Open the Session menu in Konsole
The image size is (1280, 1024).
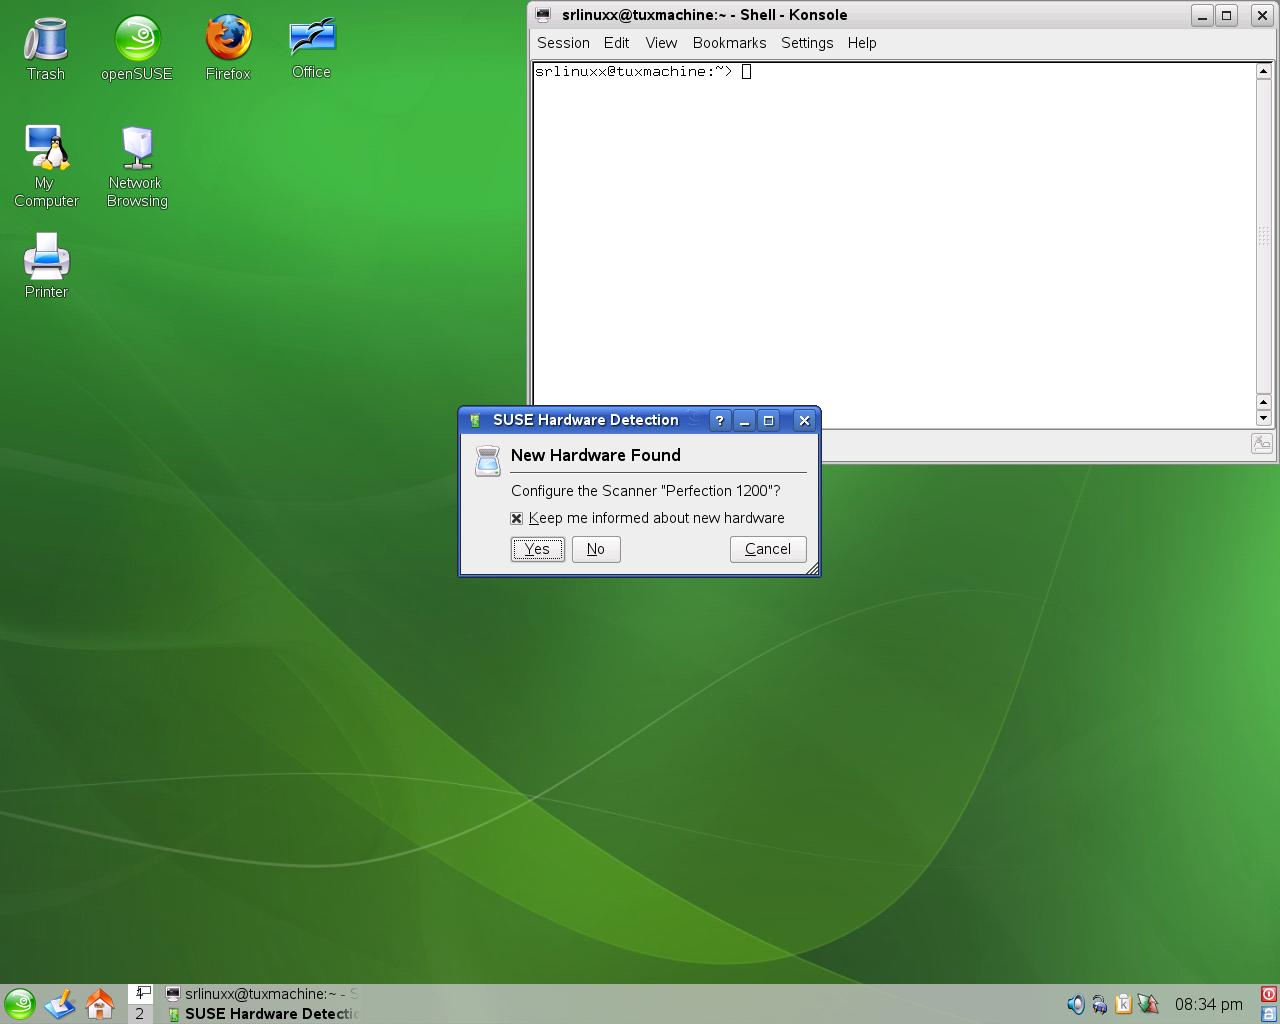[563, 43]
